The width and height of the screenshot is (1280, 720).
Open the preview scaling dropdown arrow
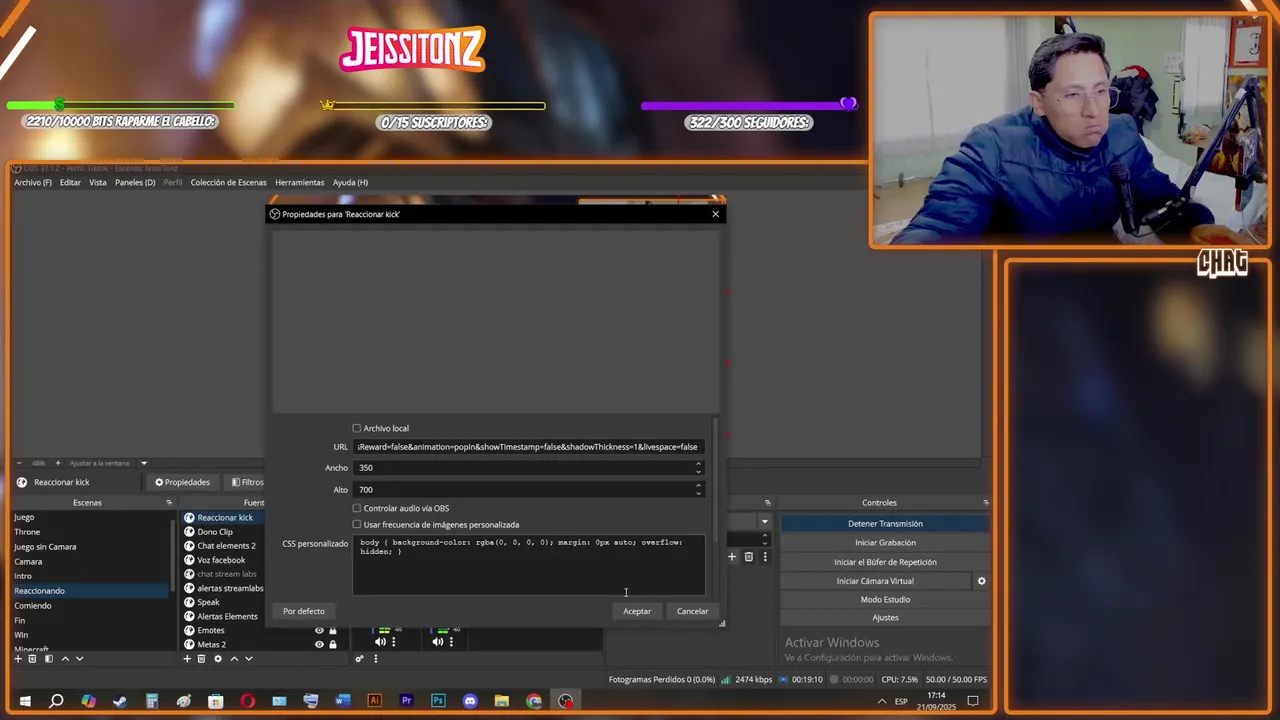143,463
